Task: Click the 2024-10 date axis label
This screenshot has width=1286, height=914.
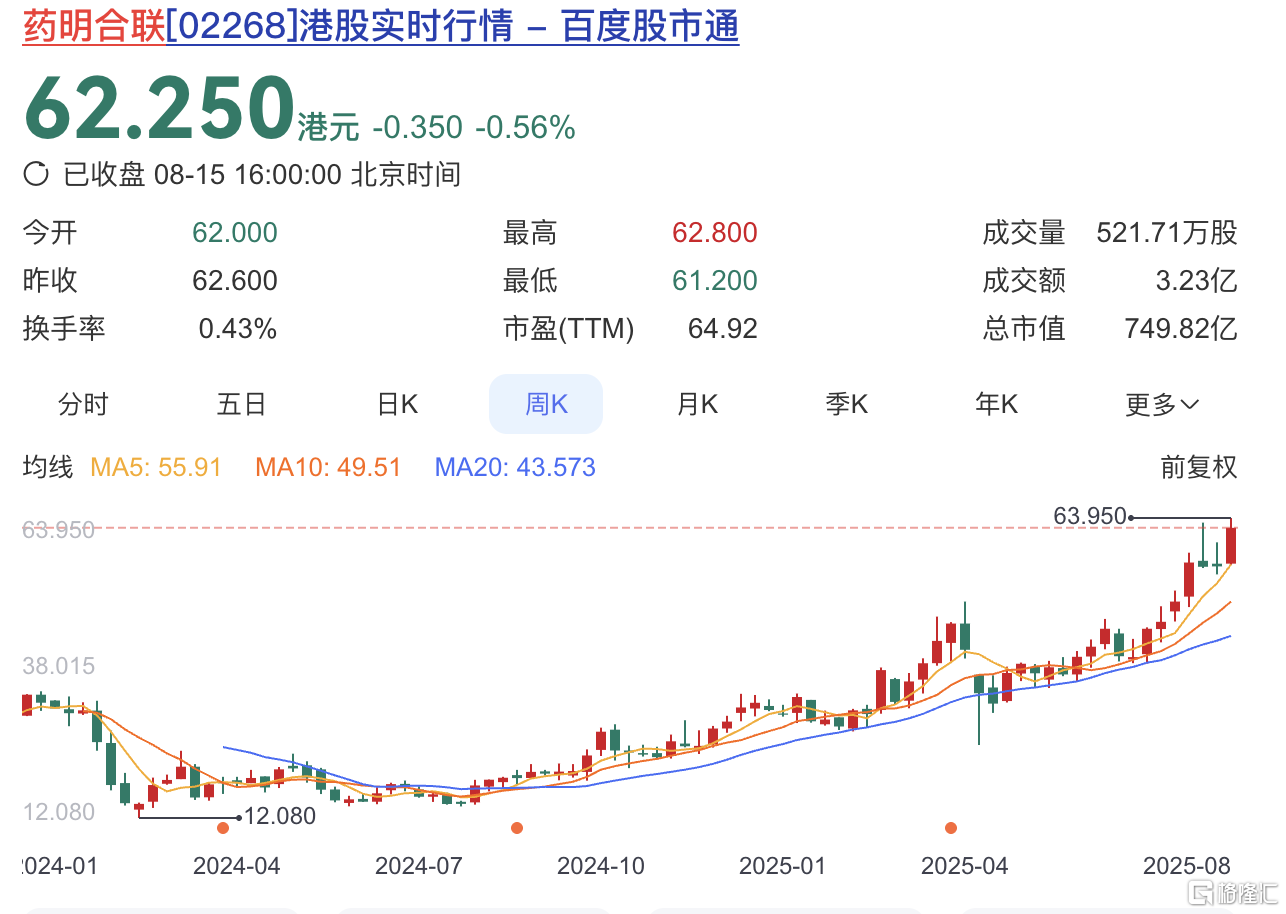Action: (600, 865)
